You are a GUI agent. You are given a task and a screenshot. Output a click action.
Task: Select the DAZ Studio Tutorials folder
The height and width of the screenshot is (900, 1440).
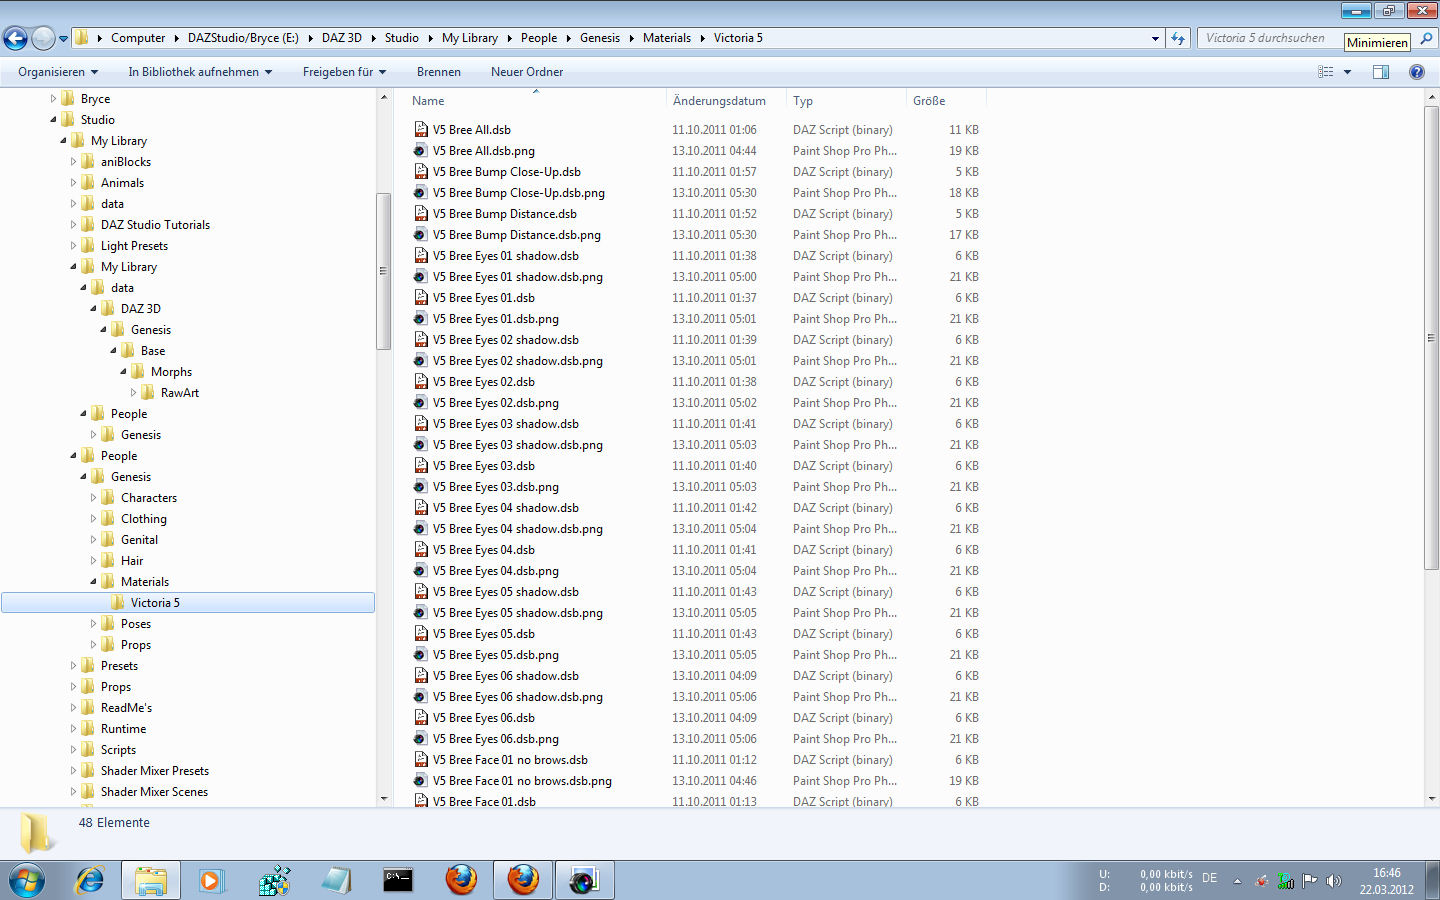point(155,225)
